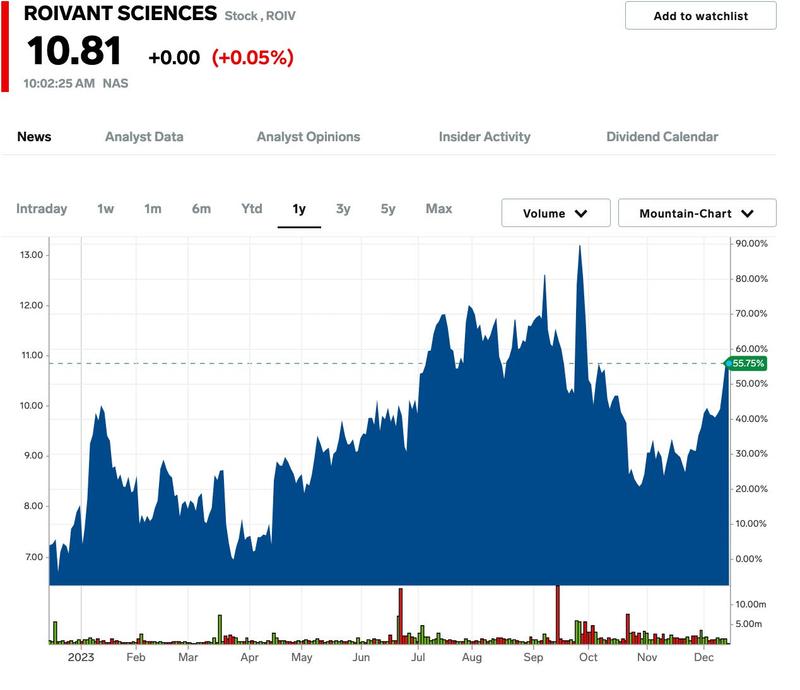This screenshot has height=690, width=800.
Task: Click the 5.00m volume axis label
Action: coord(748,624)
